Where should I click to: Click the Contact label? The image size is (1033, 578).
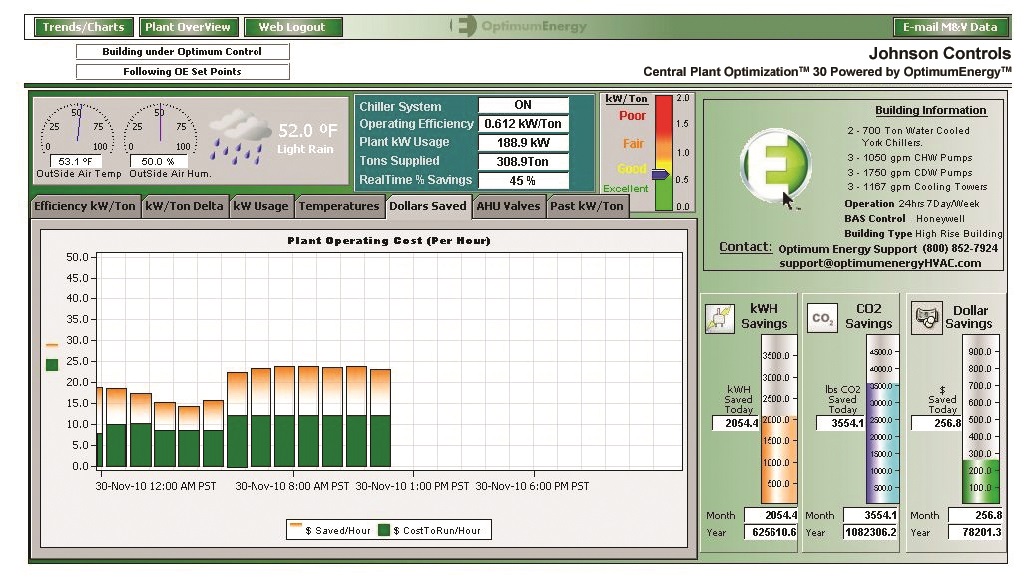[x=745, y=246]
